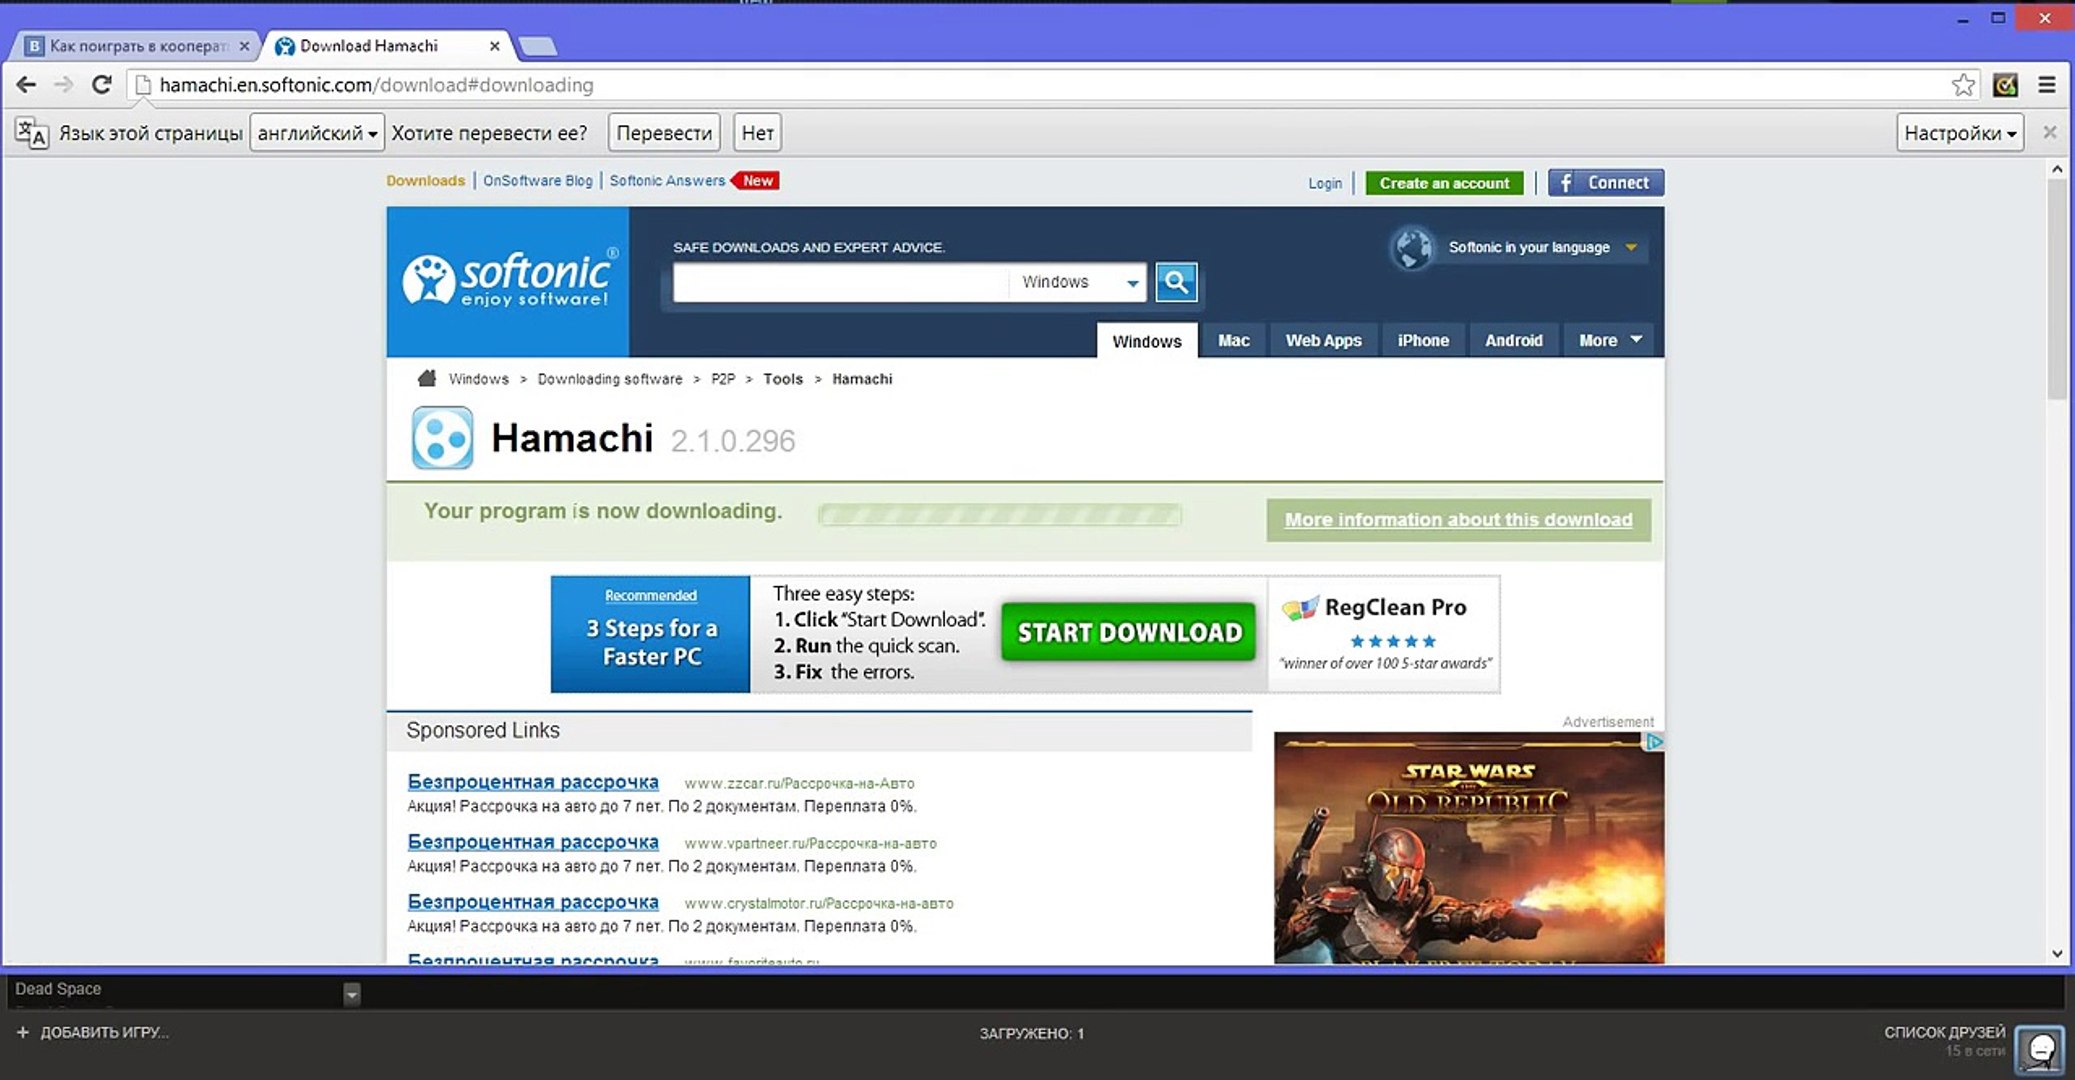Click the Нет button
Viewport: 2075px width, 1080px height.
point(757,133)
